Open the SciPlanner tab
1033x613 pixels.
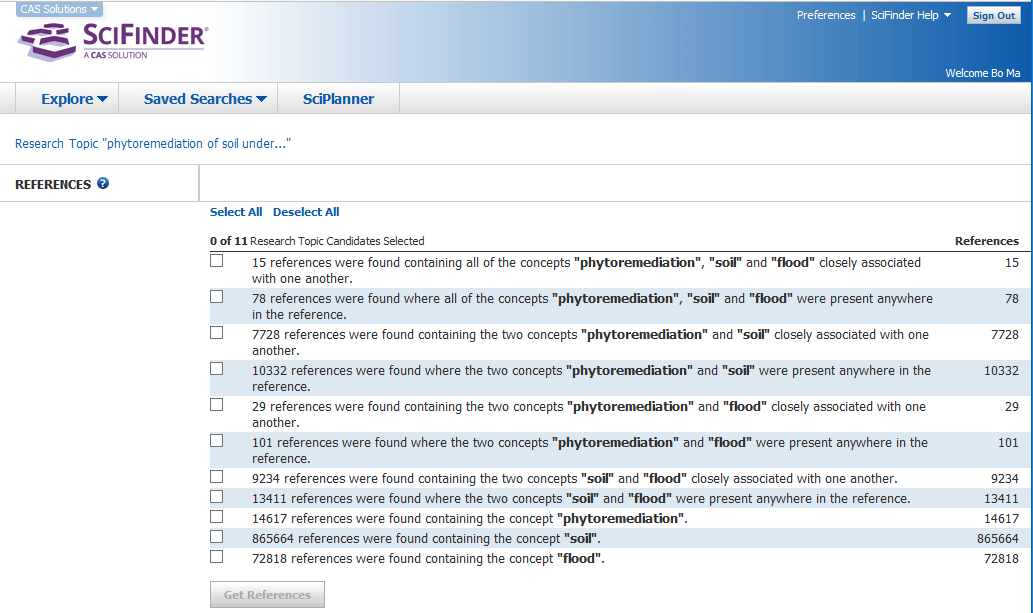pyautogui.click(x=338, y=99)
